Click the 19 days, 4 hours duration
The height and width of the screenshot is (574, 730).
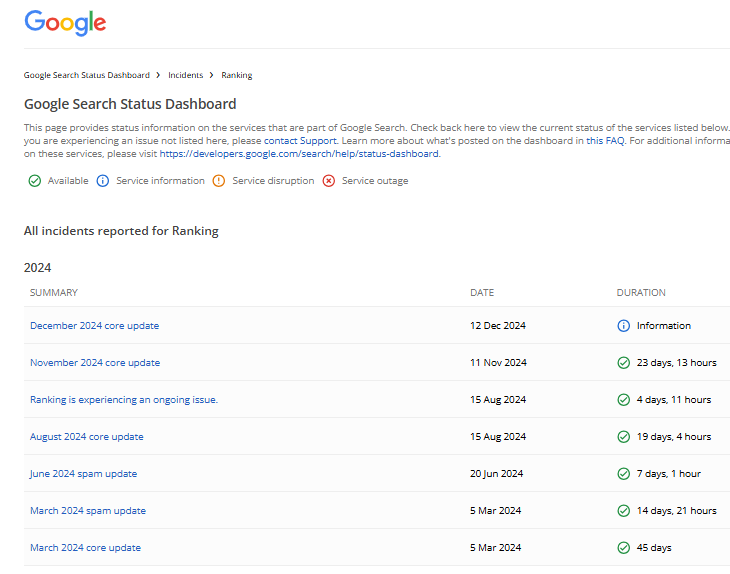pyautogui.click(x=674, y=437)
